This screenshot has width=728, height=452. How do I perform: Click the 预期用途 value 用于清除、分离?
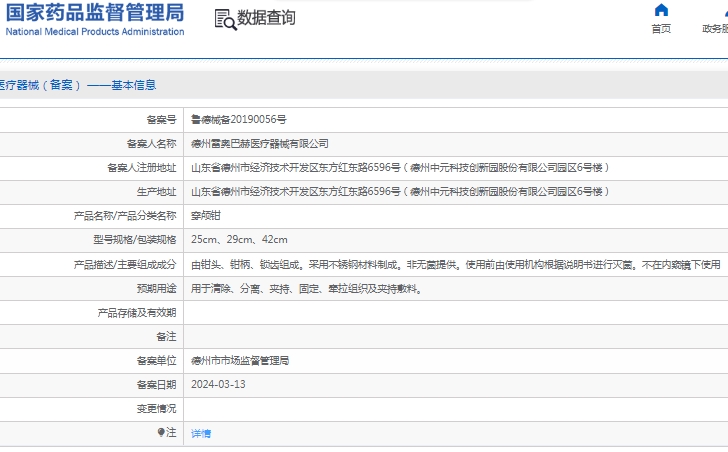coord(306,289)
